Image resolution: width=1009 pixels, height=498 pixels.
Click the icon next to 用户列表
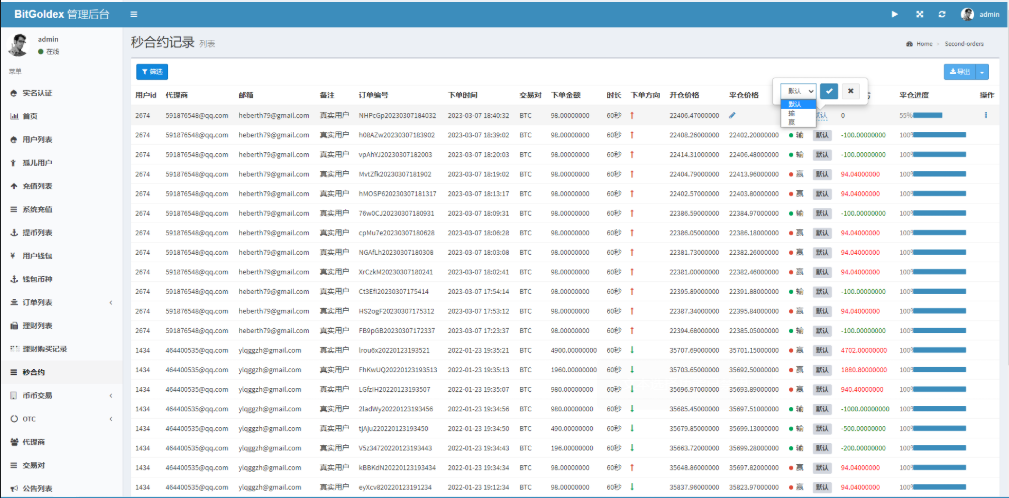click(x=14, y=140)
